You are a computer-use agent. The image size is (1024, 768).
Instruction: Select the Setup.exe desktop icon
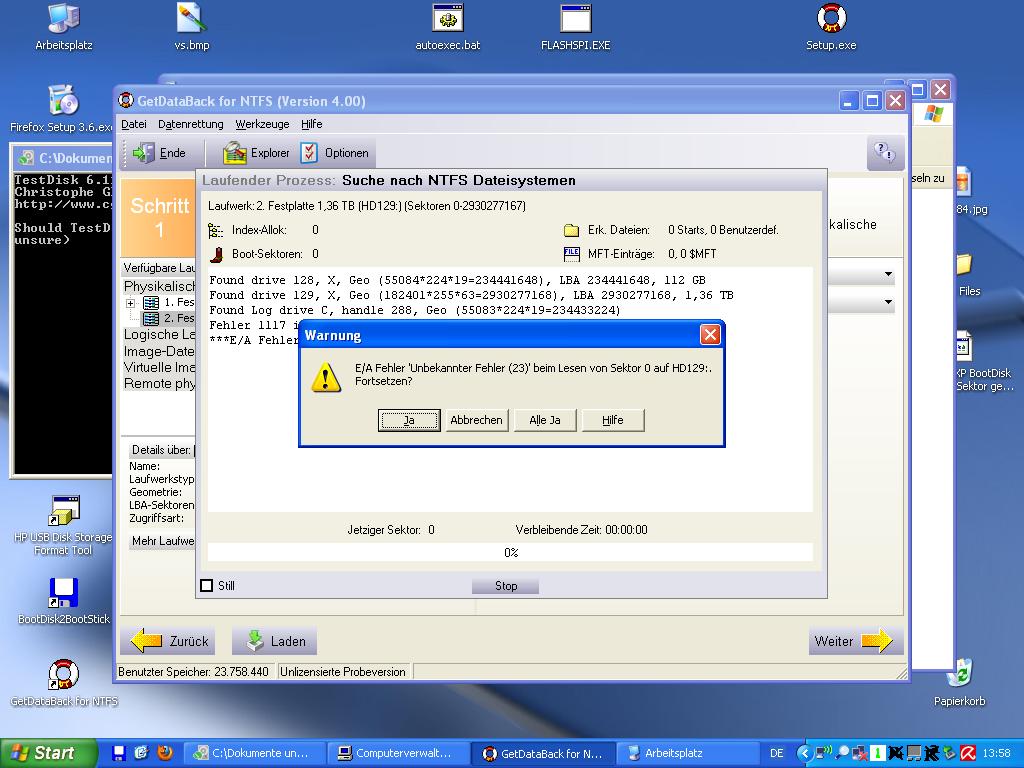(x=831, y=27)
